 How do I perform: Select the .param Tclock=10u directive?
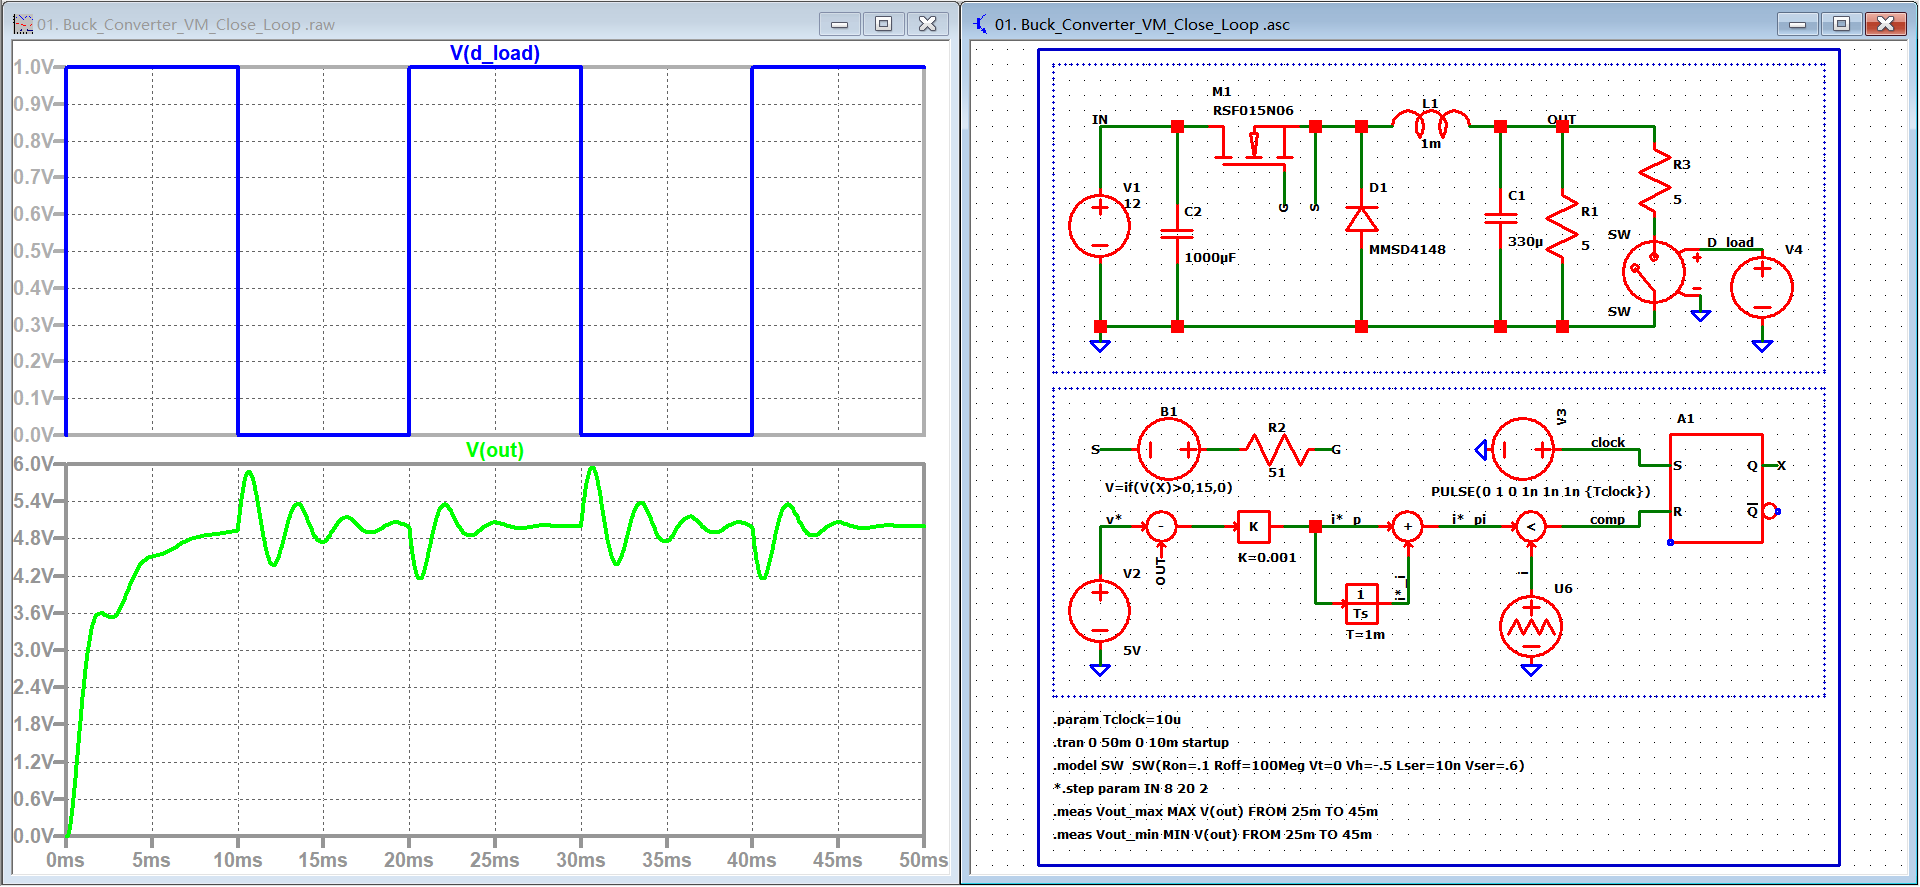[x=1116, y=720]
